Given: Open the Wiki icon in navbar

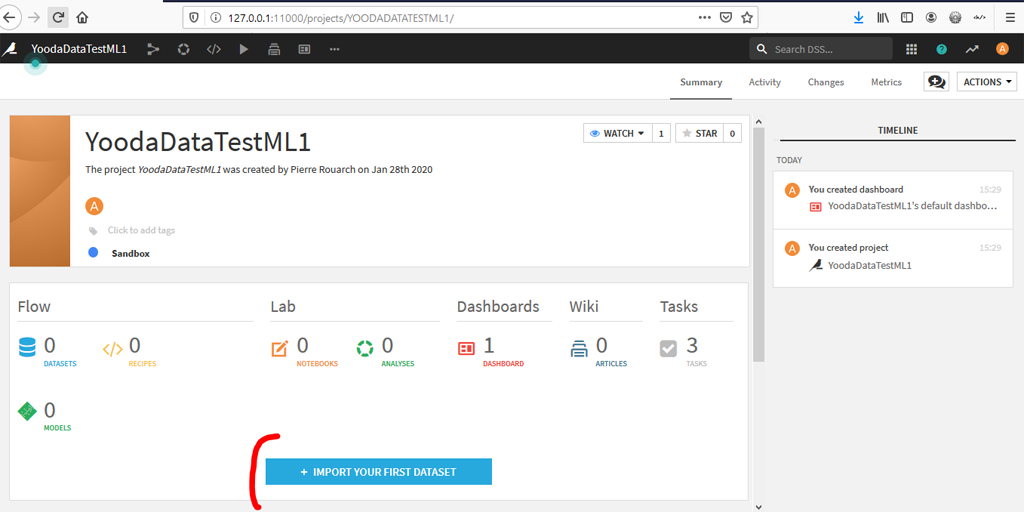Looking at the screenshot, I should pyautogui.click(x=274, y=49).
